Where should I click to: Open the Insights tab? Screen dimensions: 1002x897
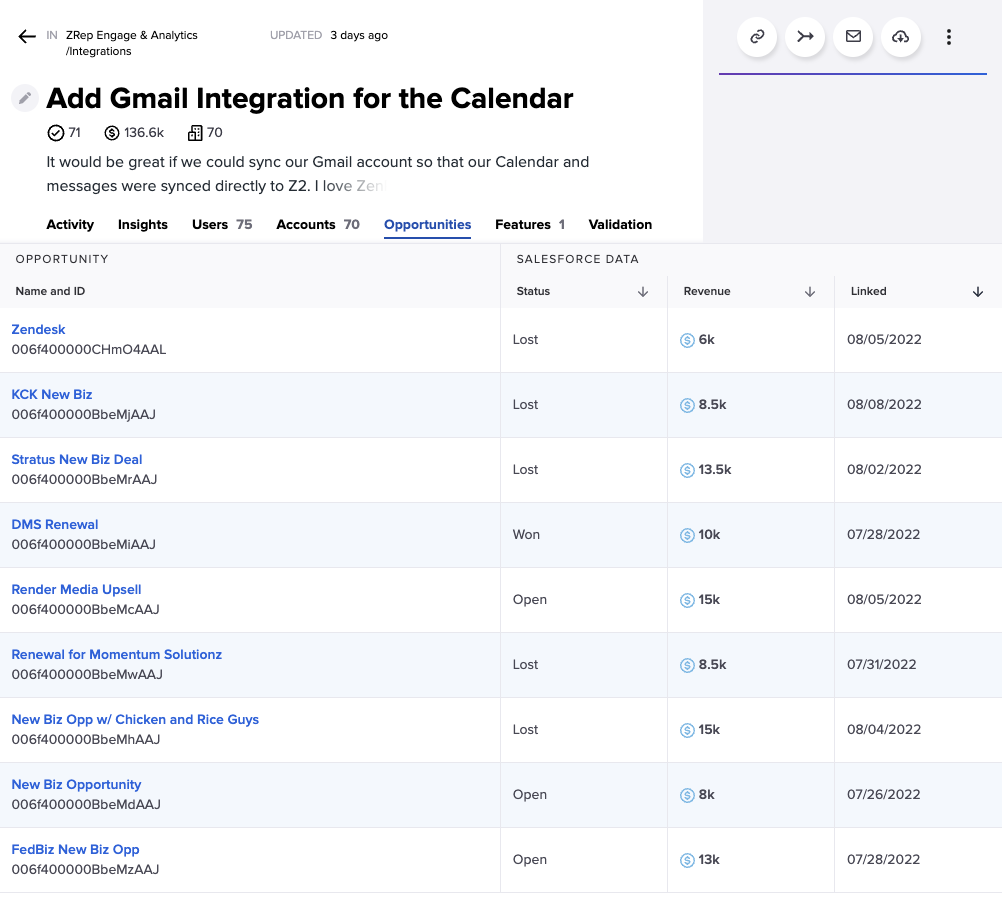[x=143, y=225]
